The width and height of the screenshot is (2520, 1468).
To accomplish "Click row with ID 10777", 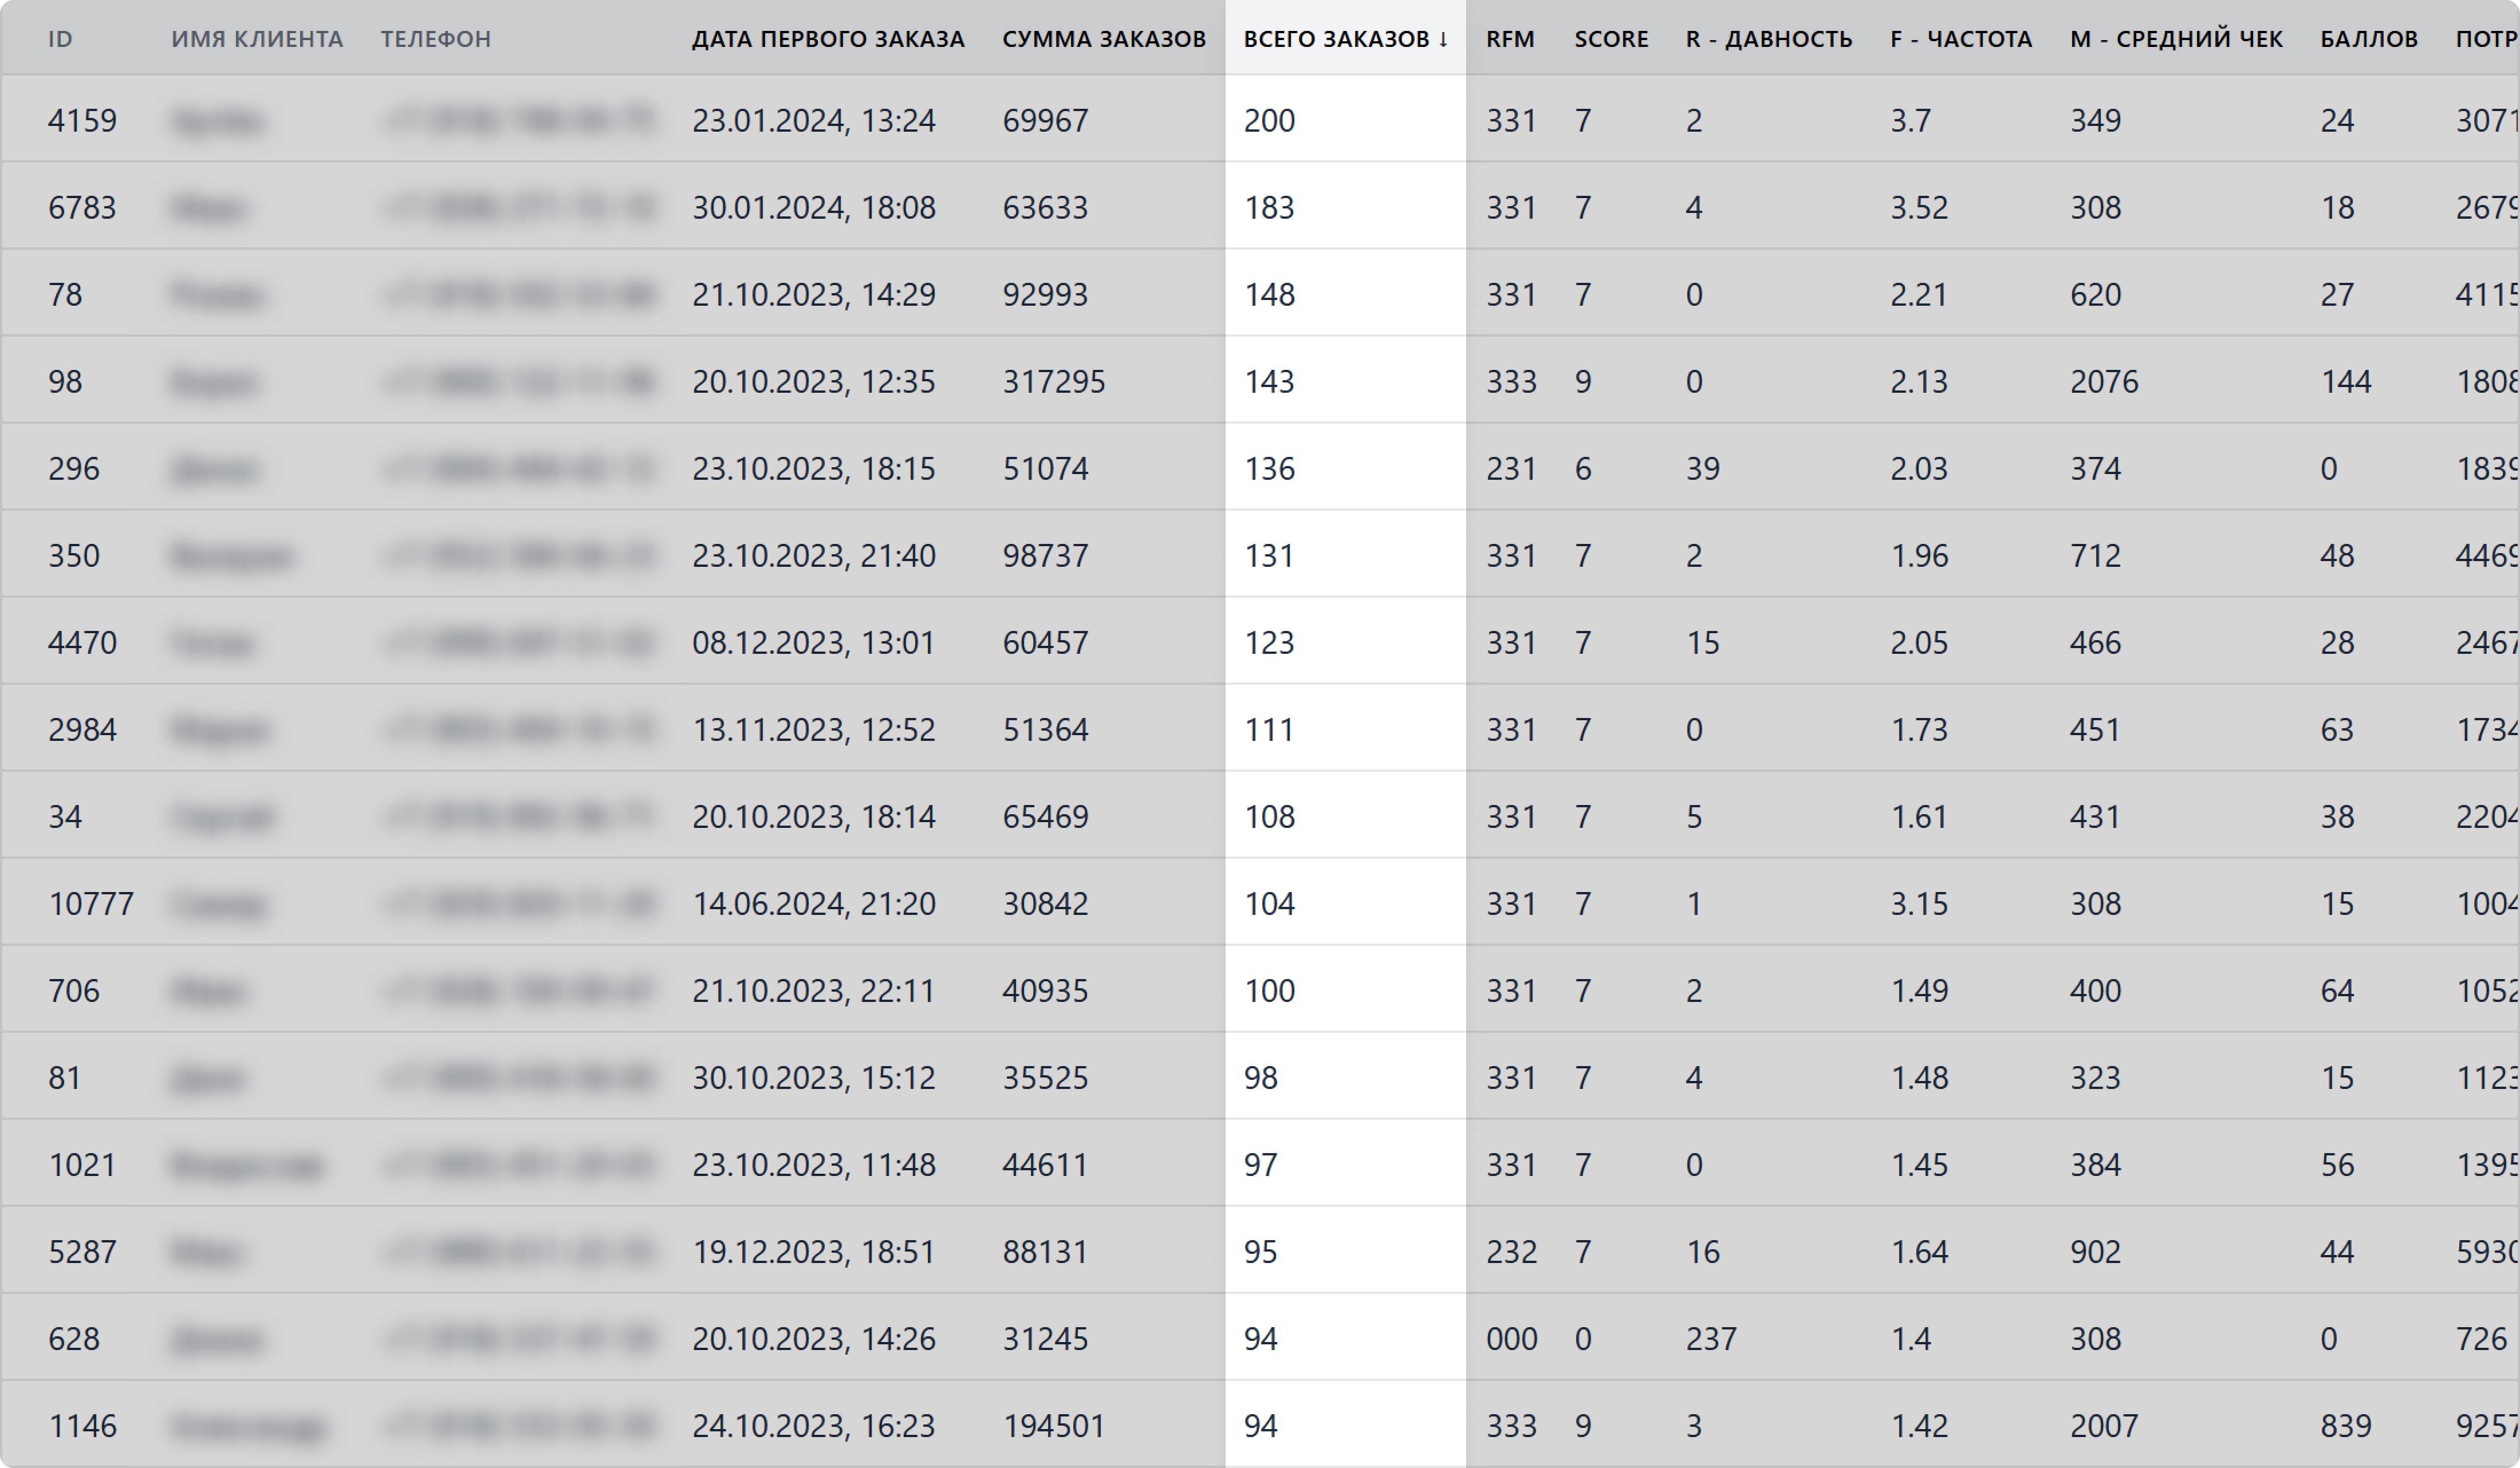I will (x=90, y=904).
